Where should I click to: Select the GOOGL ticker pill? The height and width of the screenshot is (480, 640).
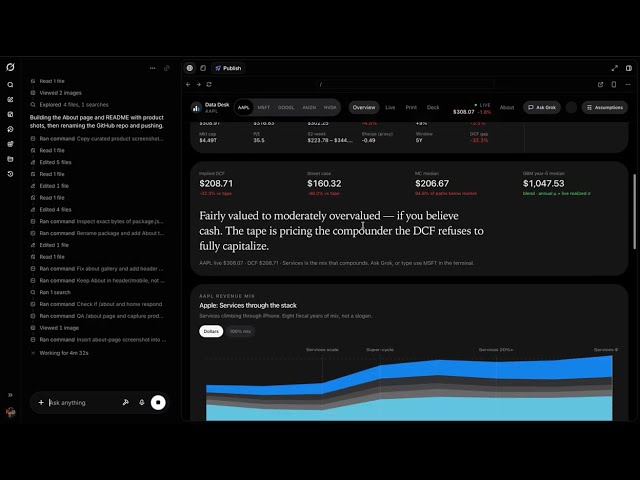click(x=286, y=107)
